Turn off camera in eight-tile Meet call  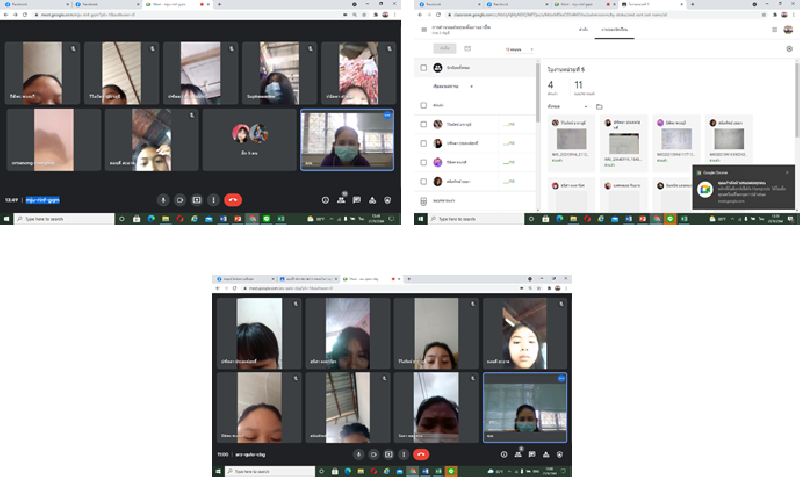pos(373,454)
